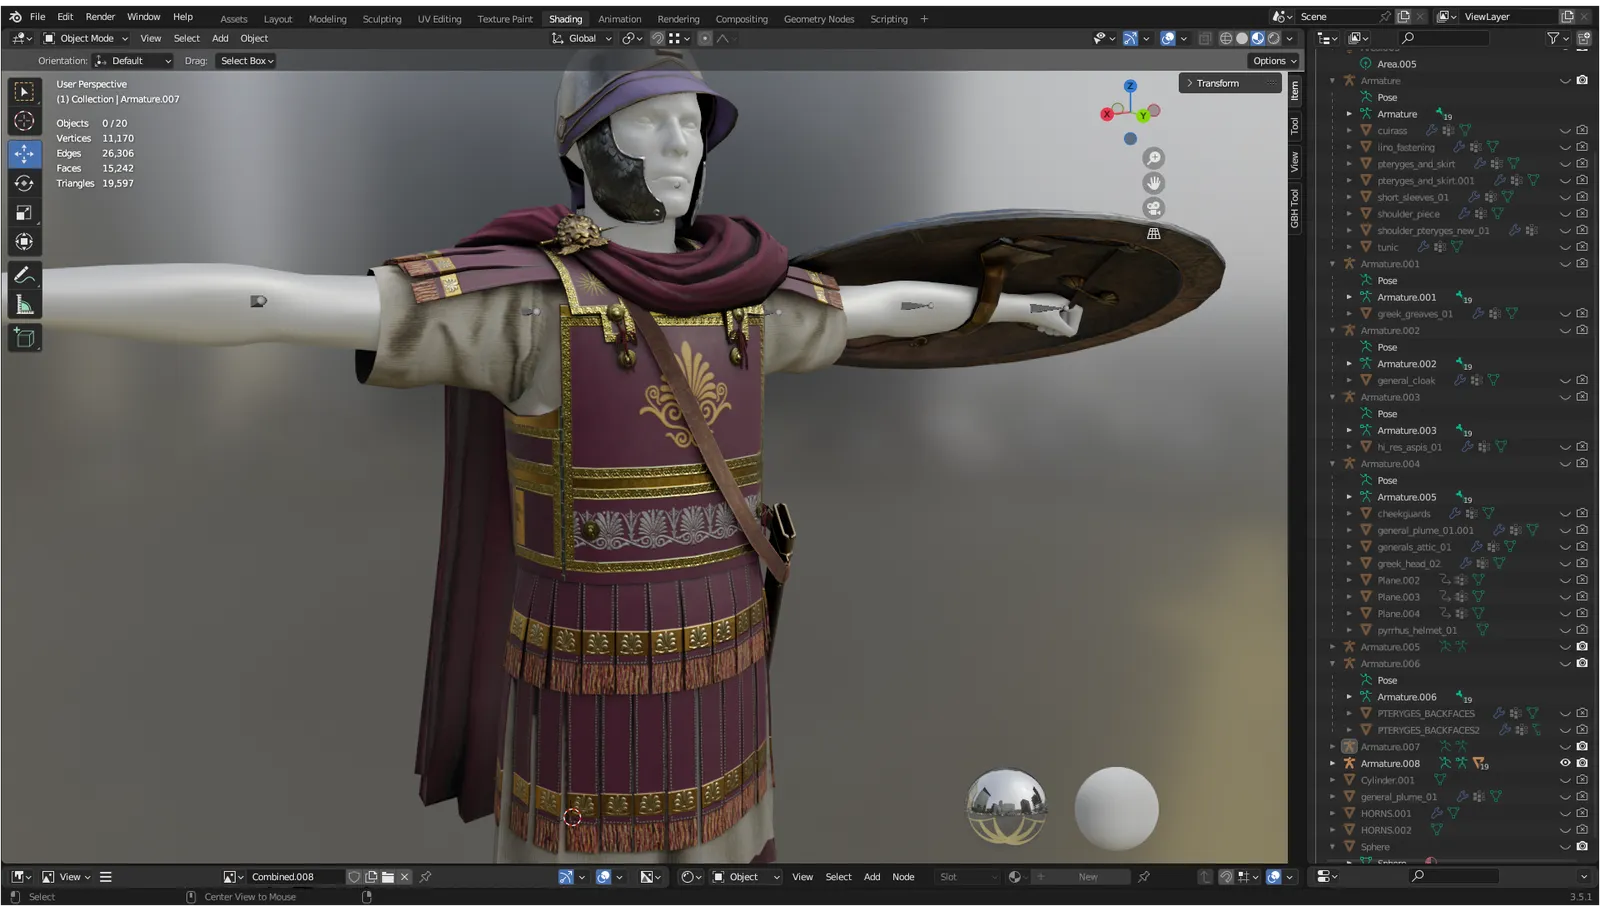Activate the Move tool
Viewport: 1600px width, 906px height.
24,154
